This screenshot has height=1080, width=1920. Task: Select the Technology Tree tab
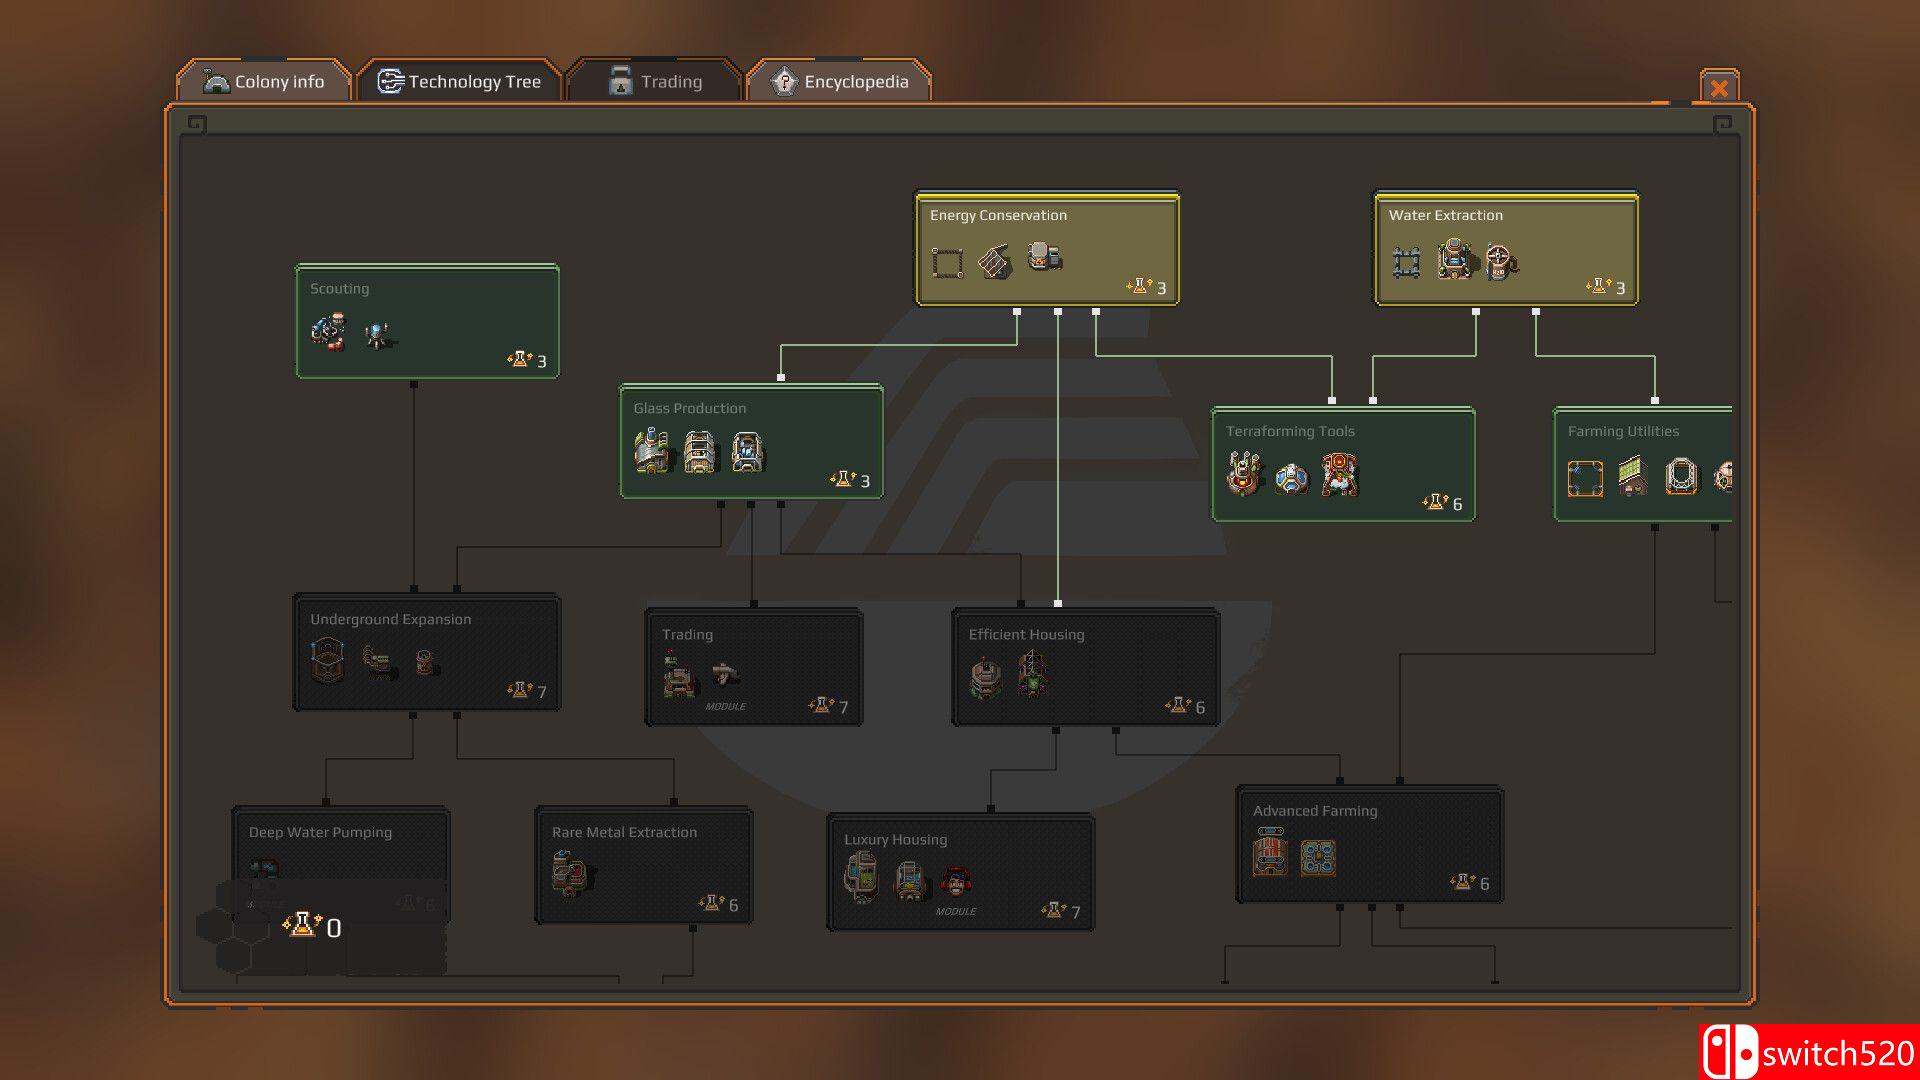[460, 82]
